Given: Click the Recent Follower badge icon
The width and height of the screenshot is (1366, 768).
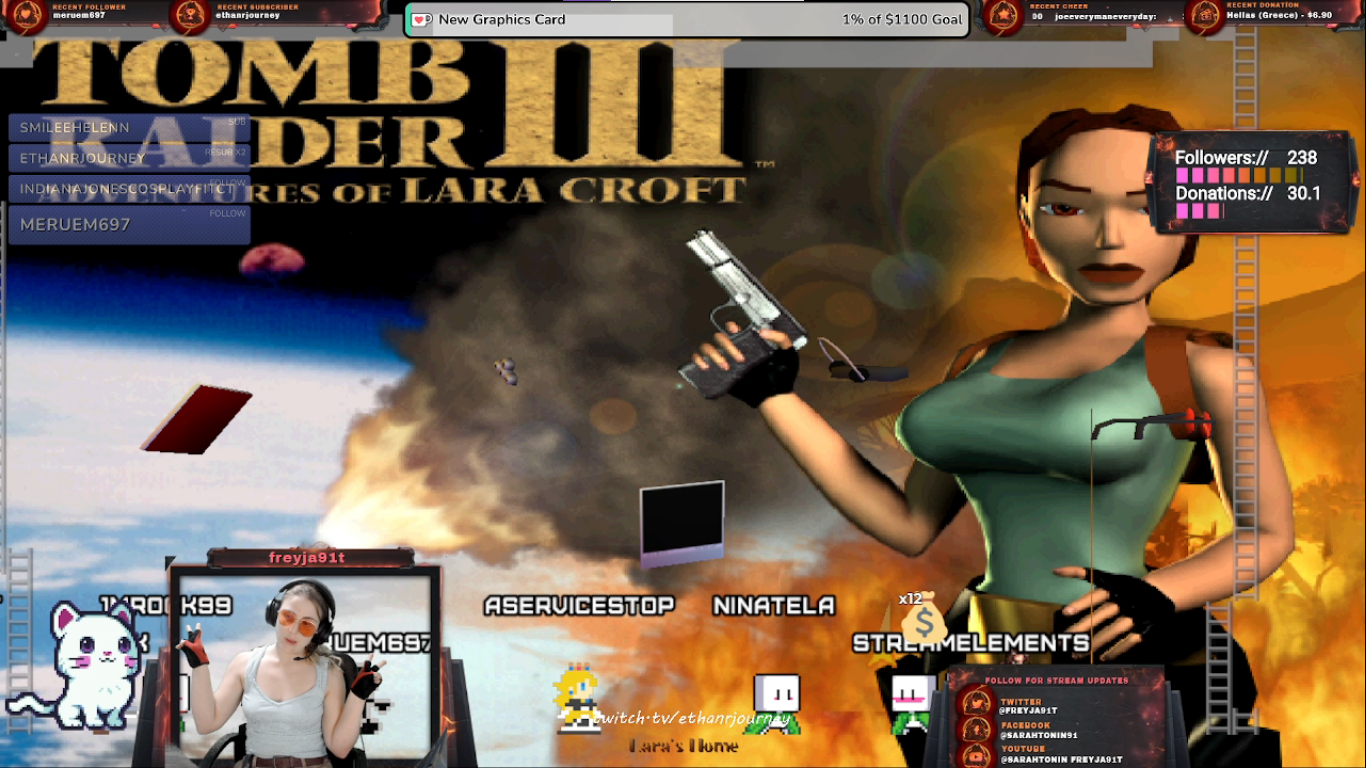Looking at the screenshot, I should pyautogui.click(x=27, y=15).
